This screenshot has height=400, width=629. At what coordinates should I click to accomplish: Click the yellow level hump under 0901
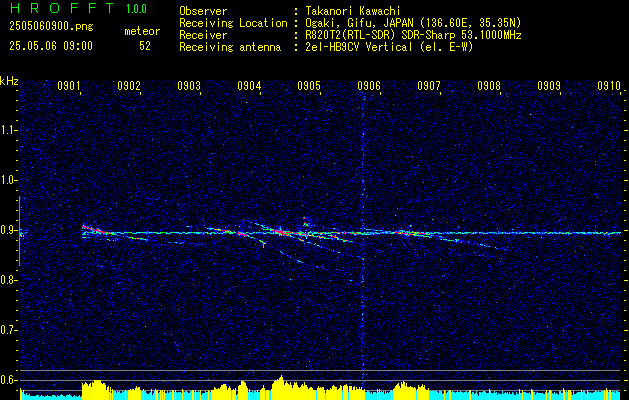[x=96, y=390]
